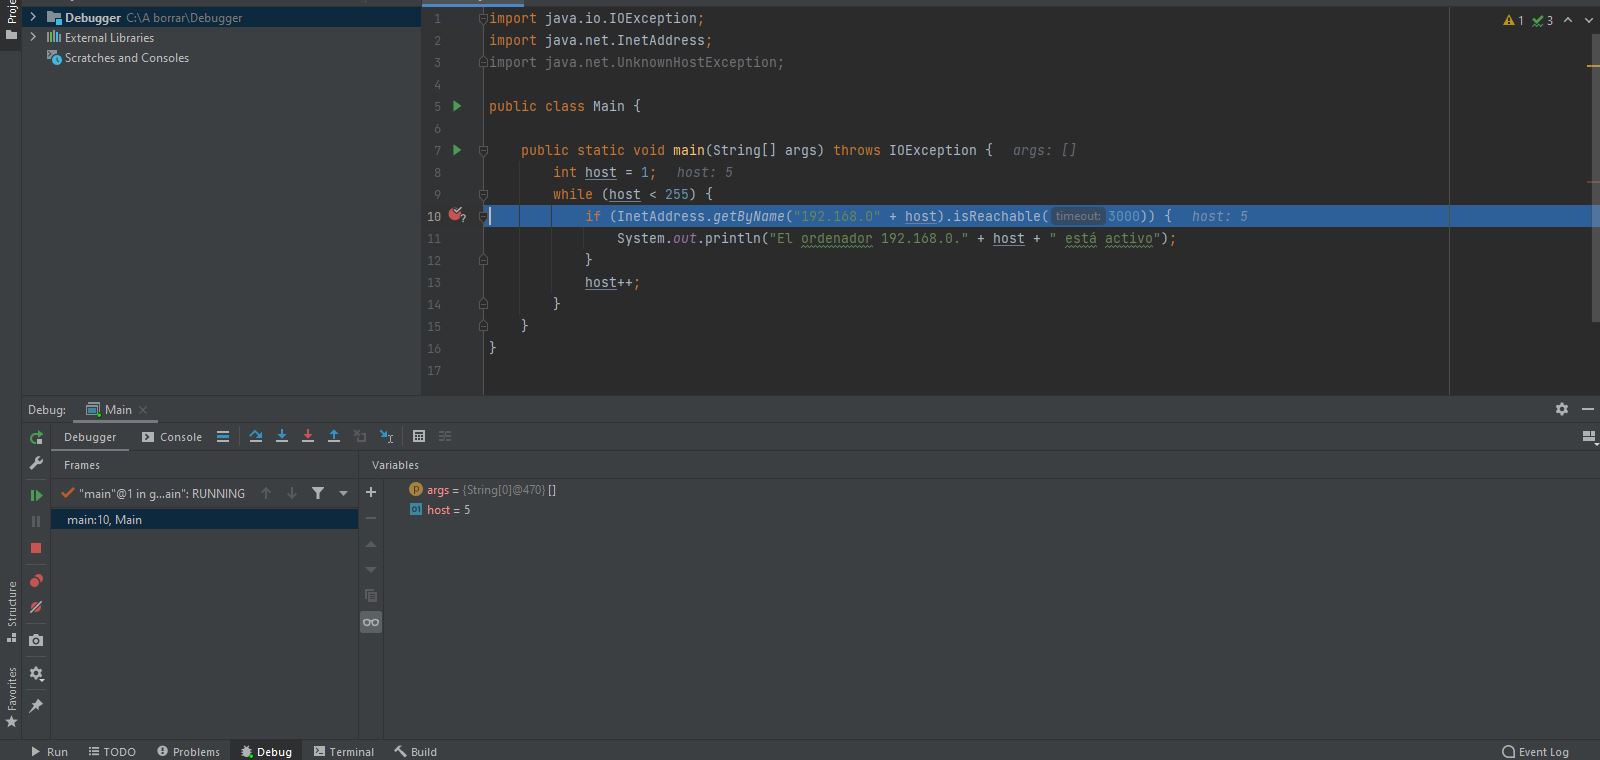
Task: Open Layout Settings icon of debug panel
Action: (1588, 437)
